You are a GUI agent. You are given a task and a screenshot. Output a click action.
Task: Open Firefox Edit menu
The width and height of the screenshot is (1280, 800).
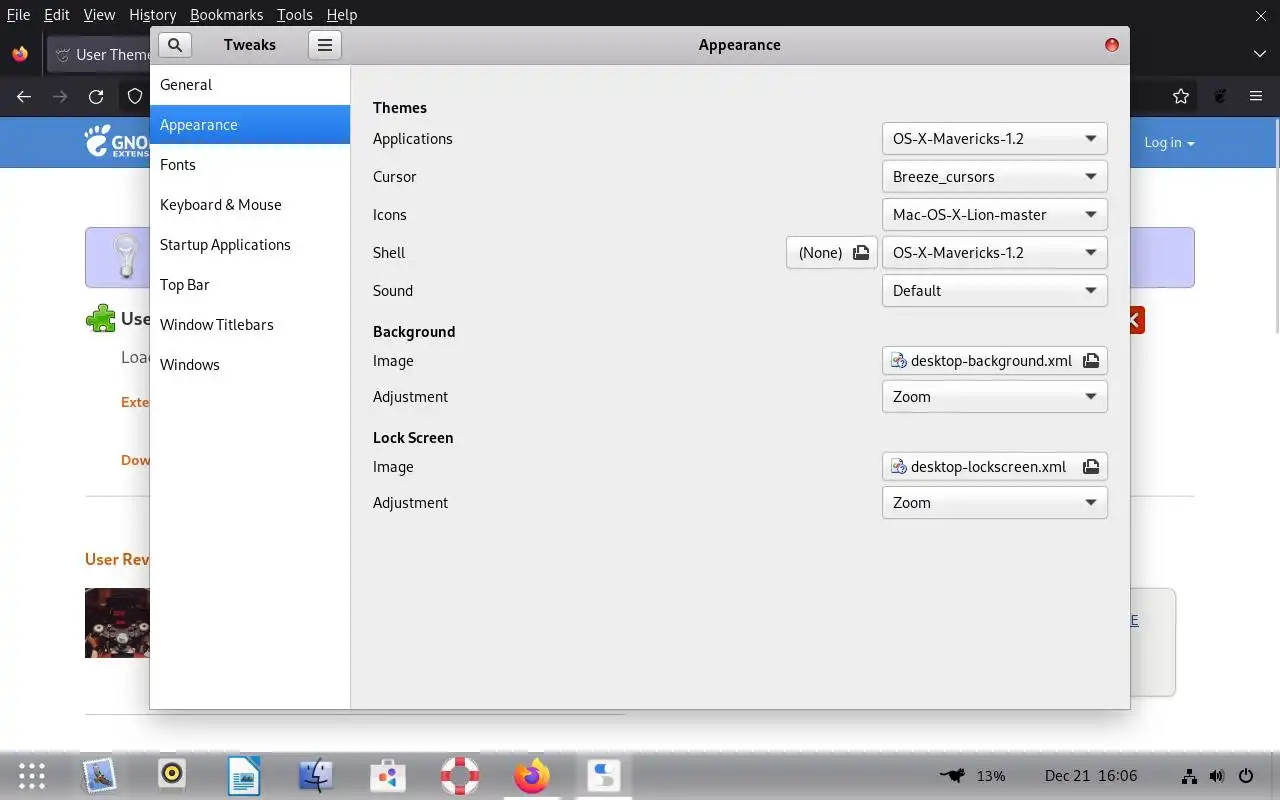pos(56,15)
